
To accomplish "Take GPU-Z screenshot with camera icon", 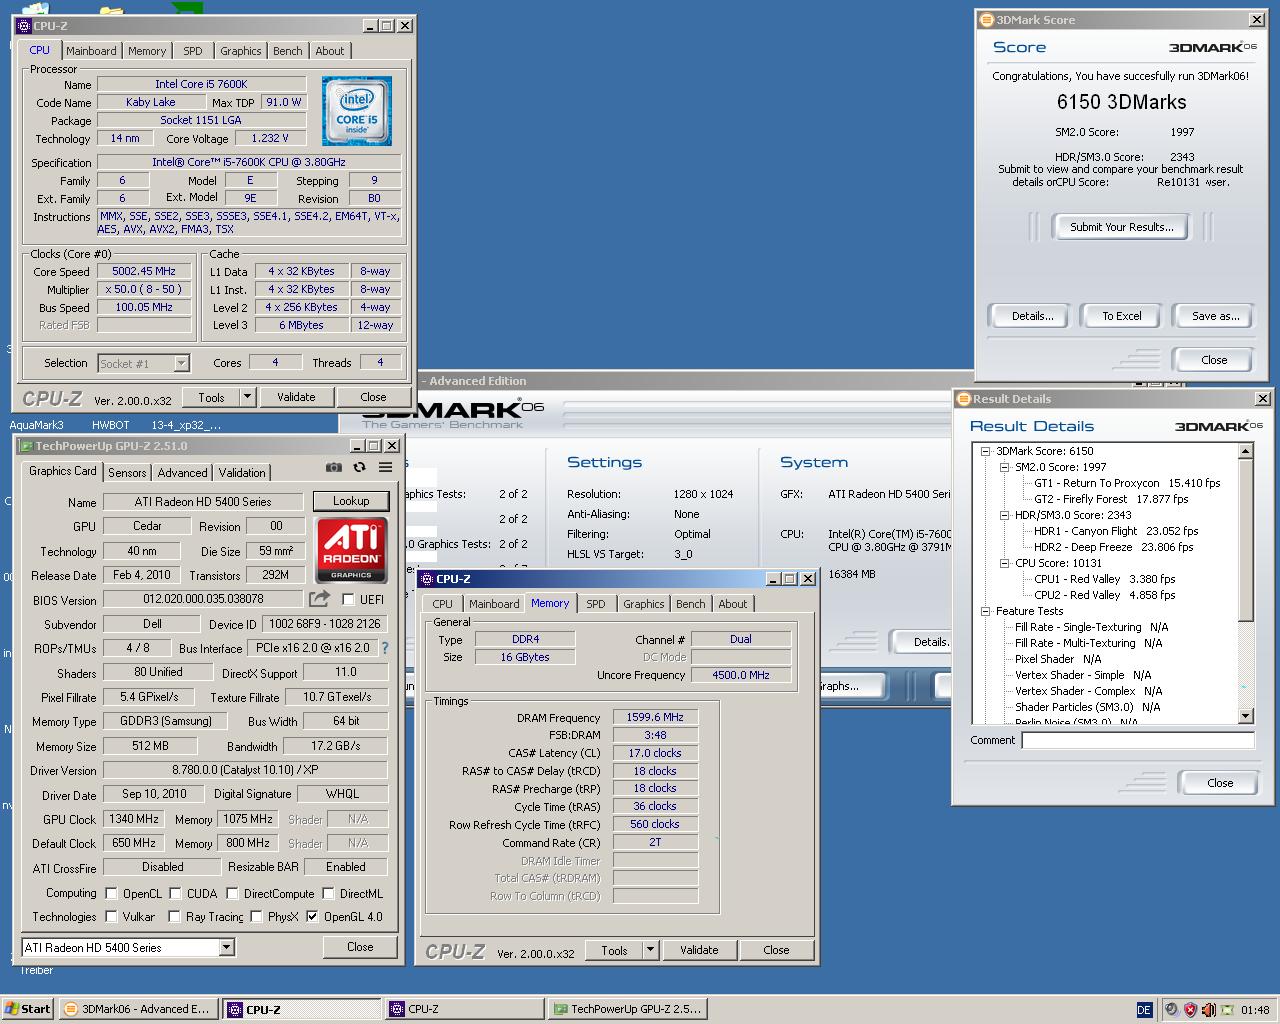I will click(334, 467).
